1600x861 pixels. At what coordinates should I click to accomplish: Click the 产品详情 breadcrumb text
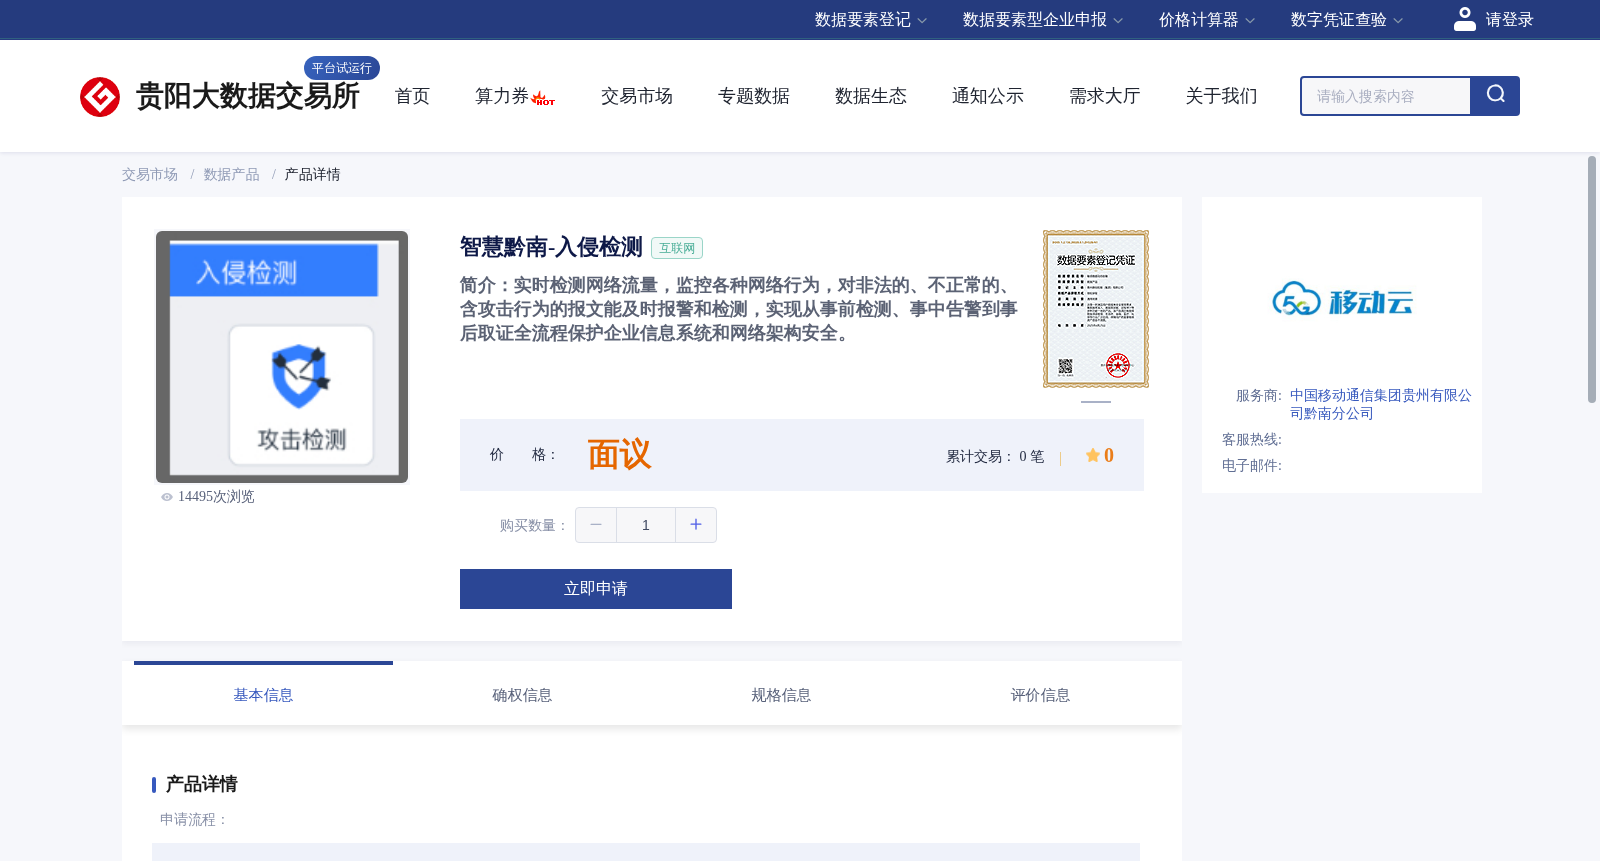313,175
